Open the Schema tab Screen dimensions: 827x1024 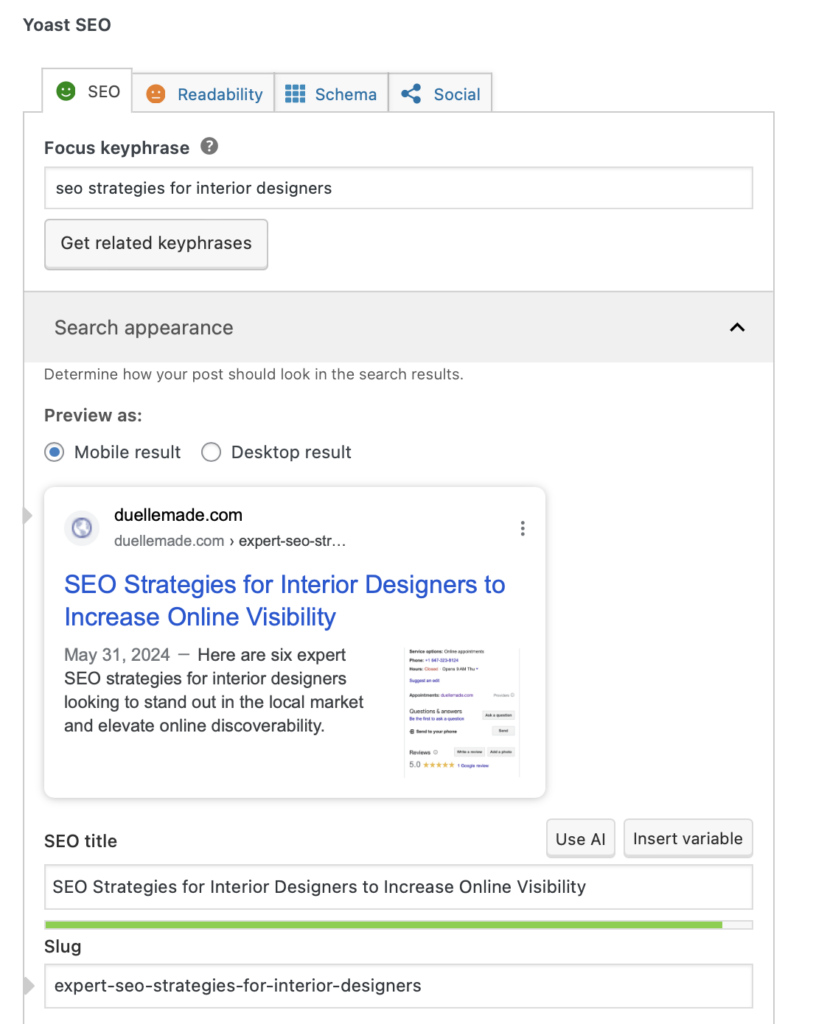pos(331,93)
